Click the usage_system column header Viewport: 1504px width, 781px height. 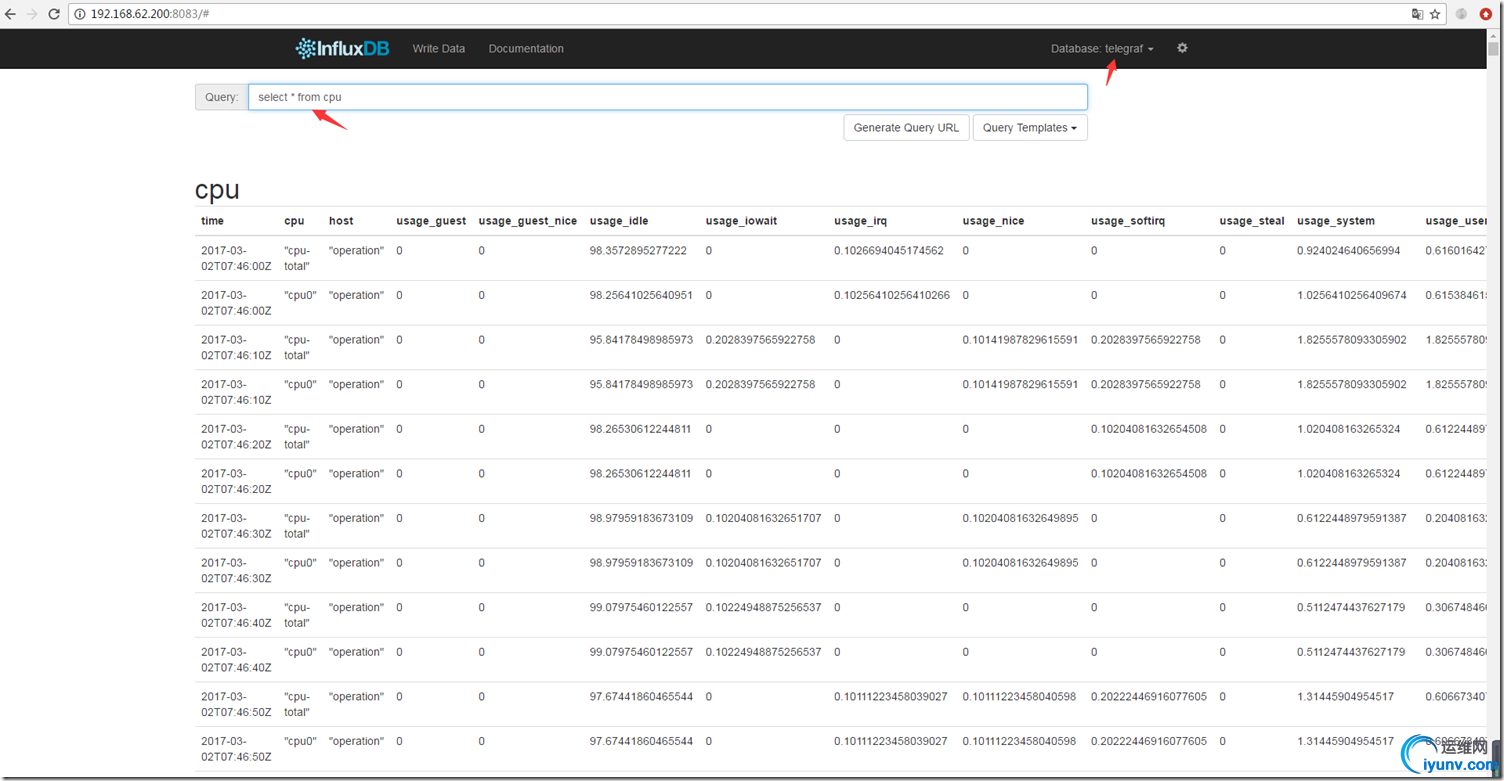1336,221
